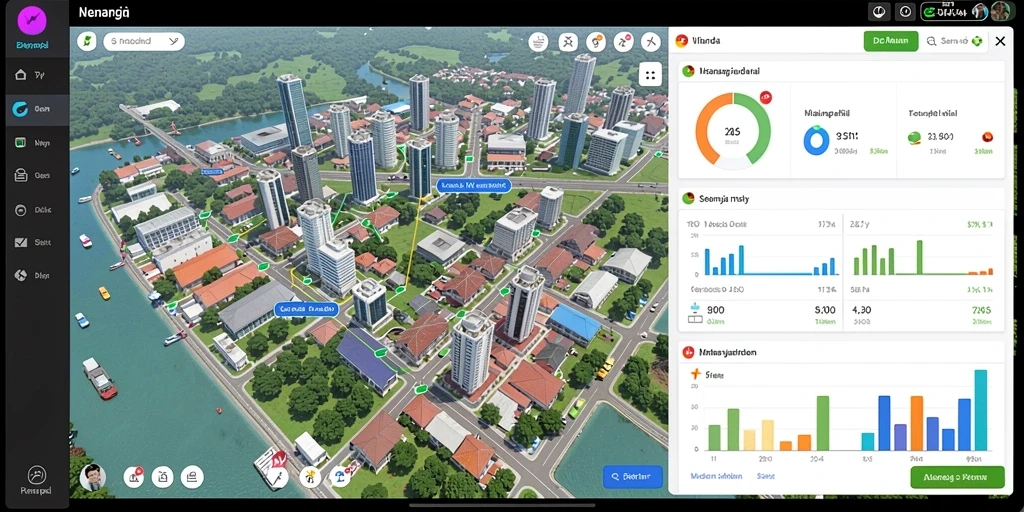This screenshot has height=512, width=1024.
Task: Click the green-outlined status pill in top bar
Action: [x=954, y=11]
